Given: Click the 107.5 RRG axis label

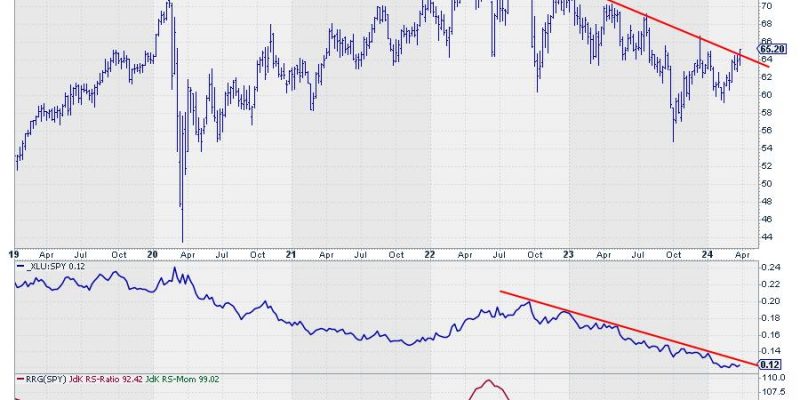Looking at the screenshot, I should coord(774,394).
